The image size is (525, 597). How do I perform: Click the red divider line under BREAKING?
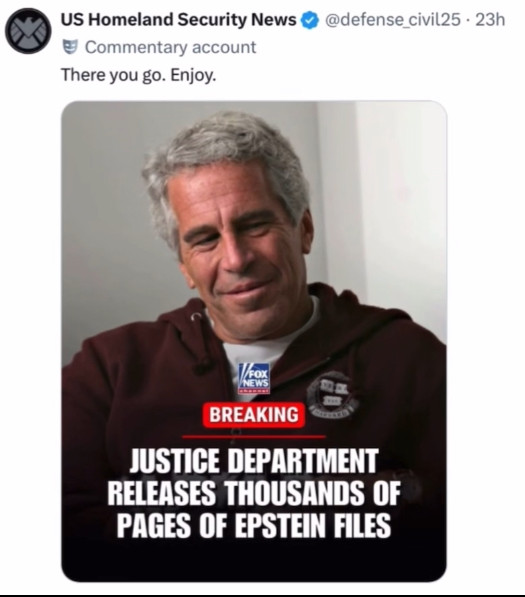click(x=254, y=436)
